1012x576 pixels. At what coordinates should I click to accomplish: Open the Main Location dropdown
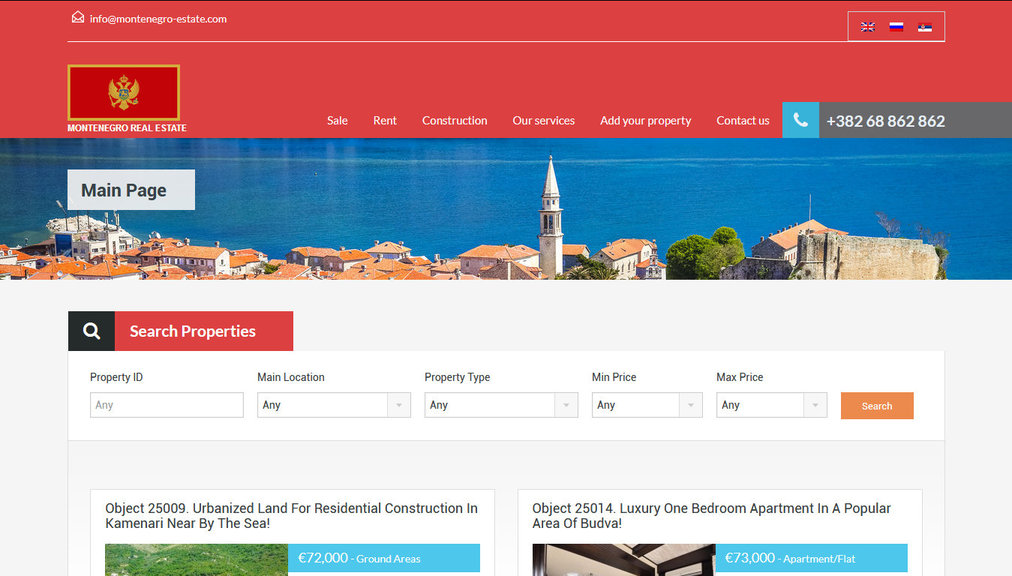[333, 405]
